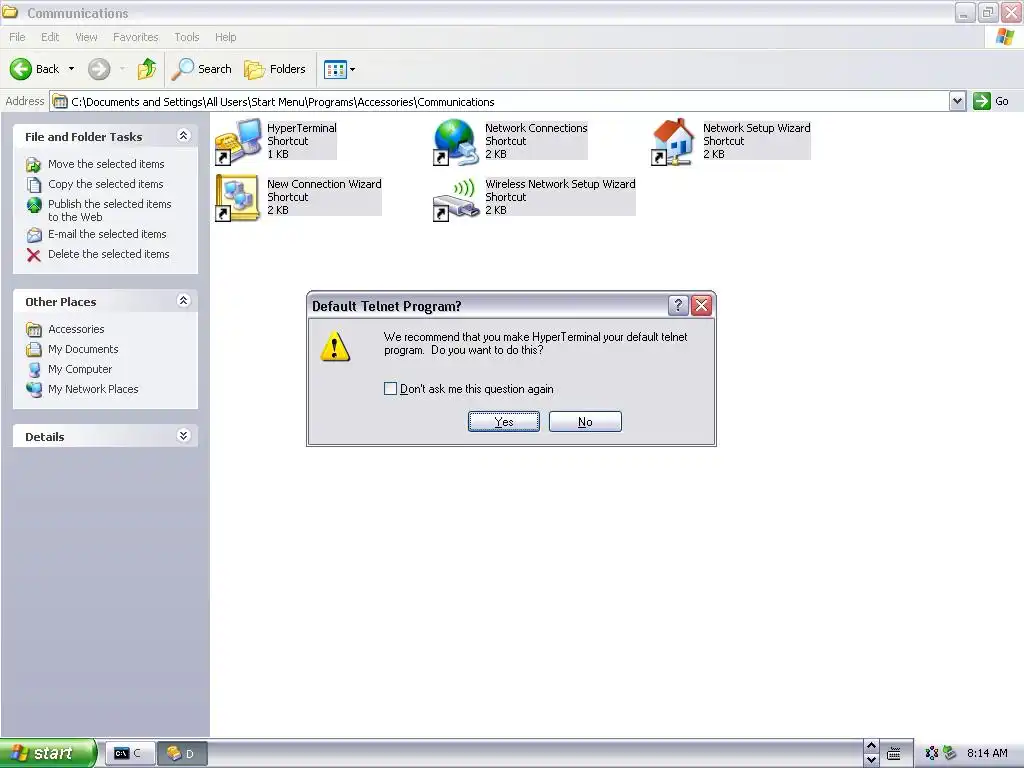The image size is (1024, 768).
Task: Click the Start button
Action: tap(48, 753)
